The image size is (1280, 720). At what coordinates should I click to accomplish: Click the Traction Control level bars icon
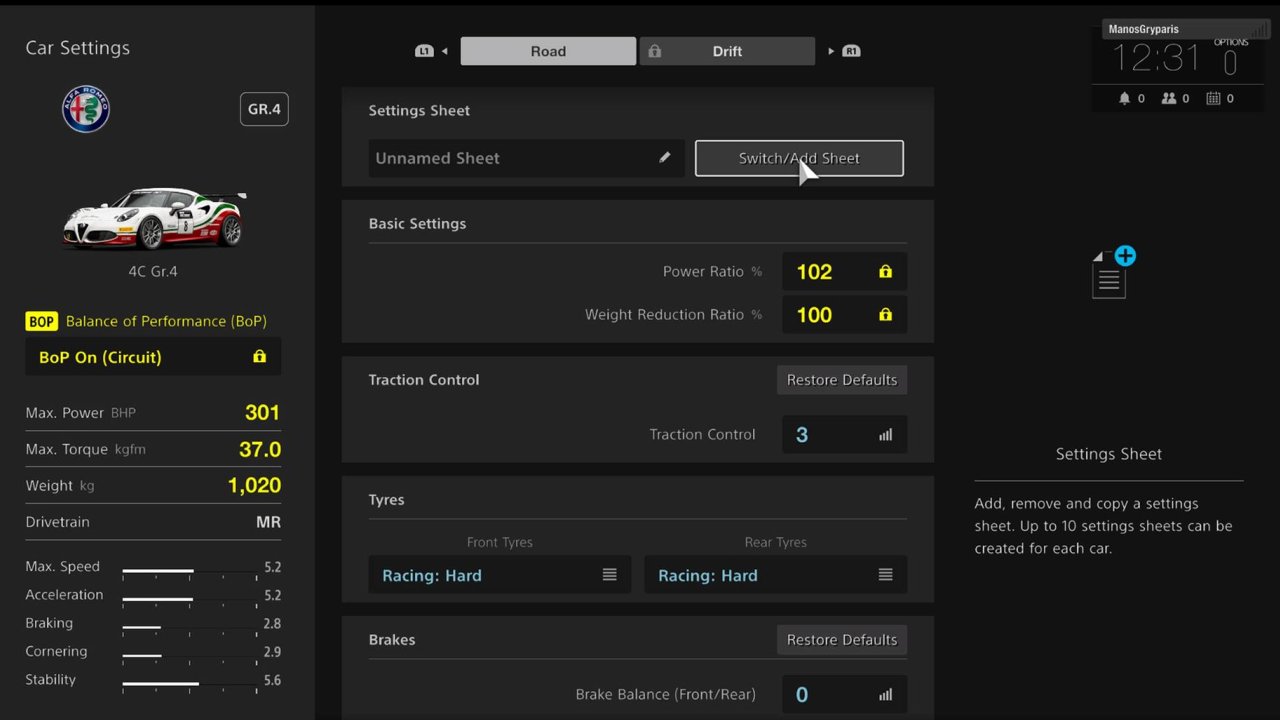885,435
